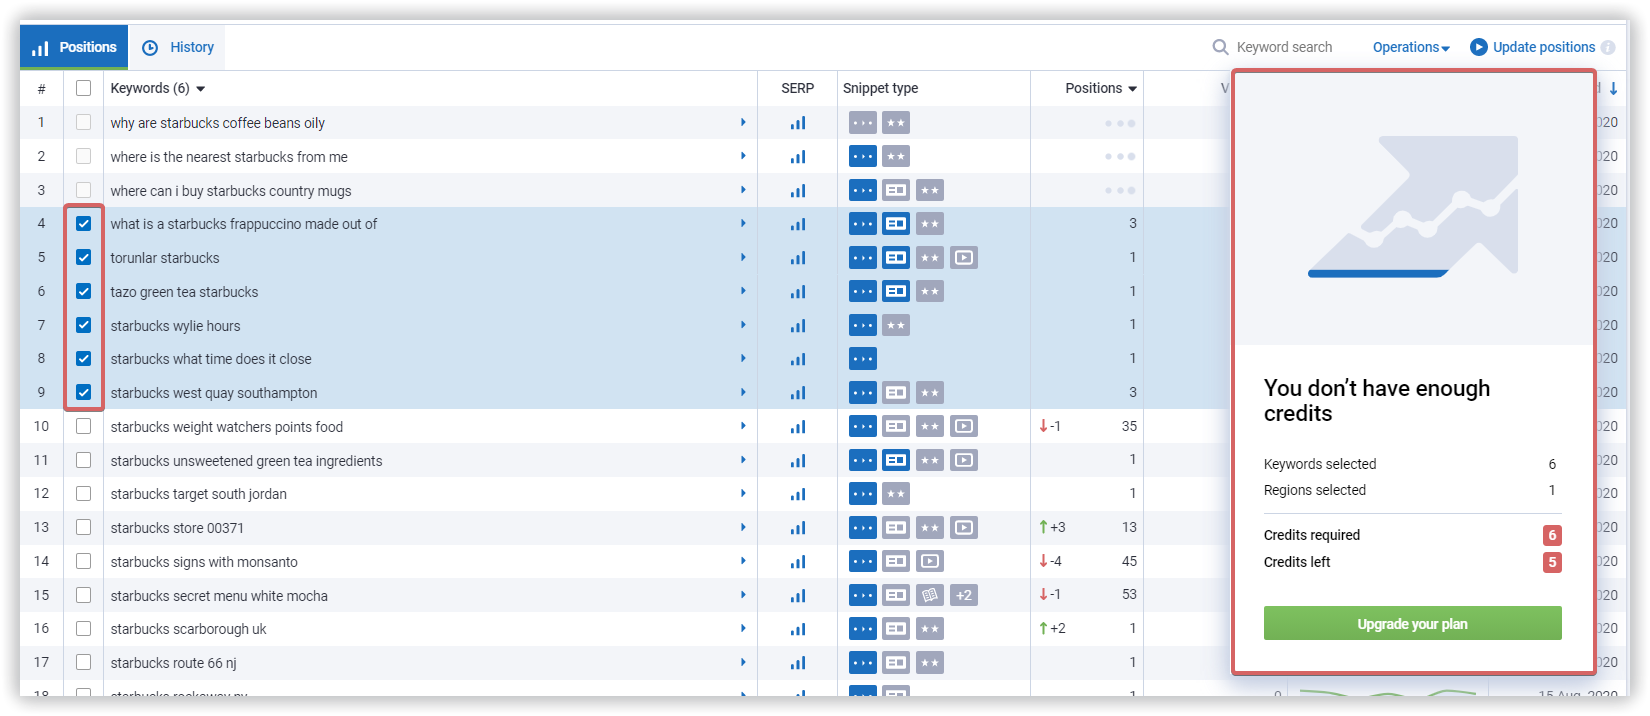Screen dimensions: 1650x716
Task: Deselect the "starbucks wylie hours" checkbox
Action: 84,325
